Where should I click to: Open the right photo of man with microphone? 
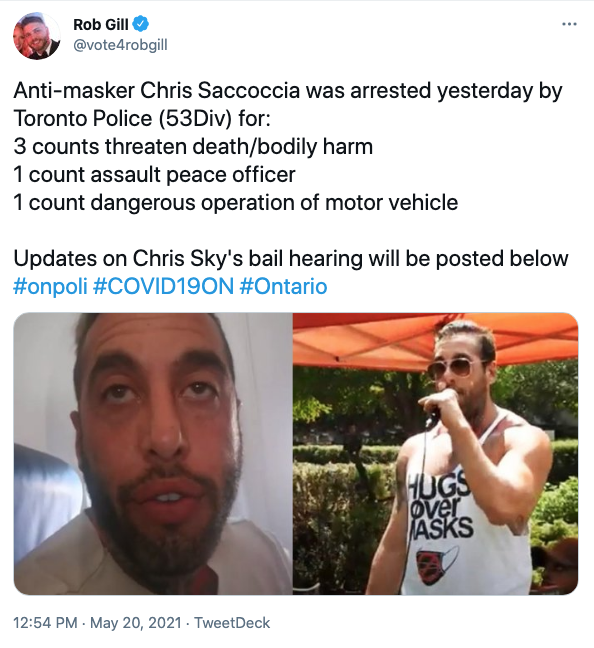(x=436, y=454)
